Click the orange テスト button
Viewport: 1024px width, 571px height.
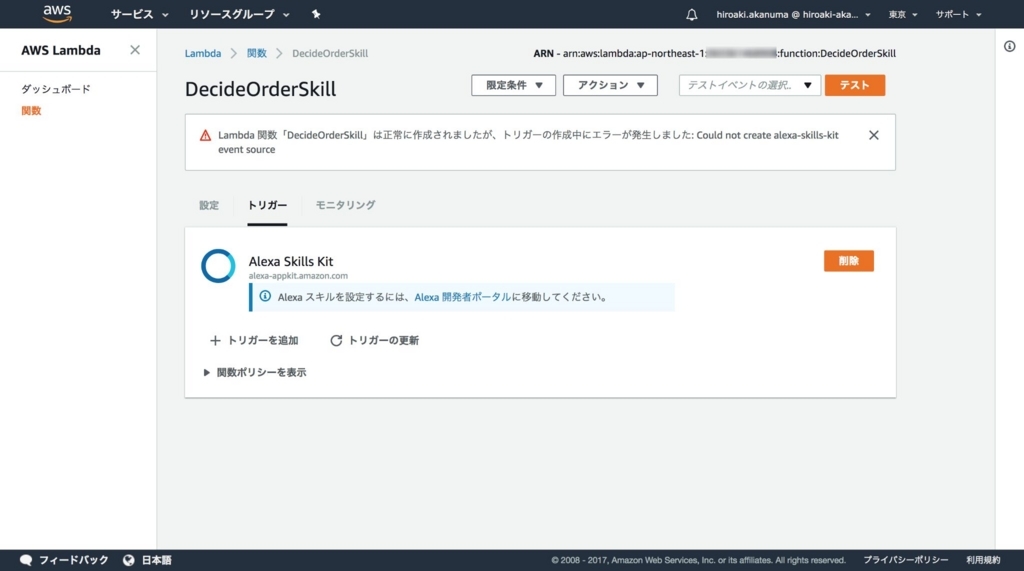pyautogui.click(x=854, y=85)
